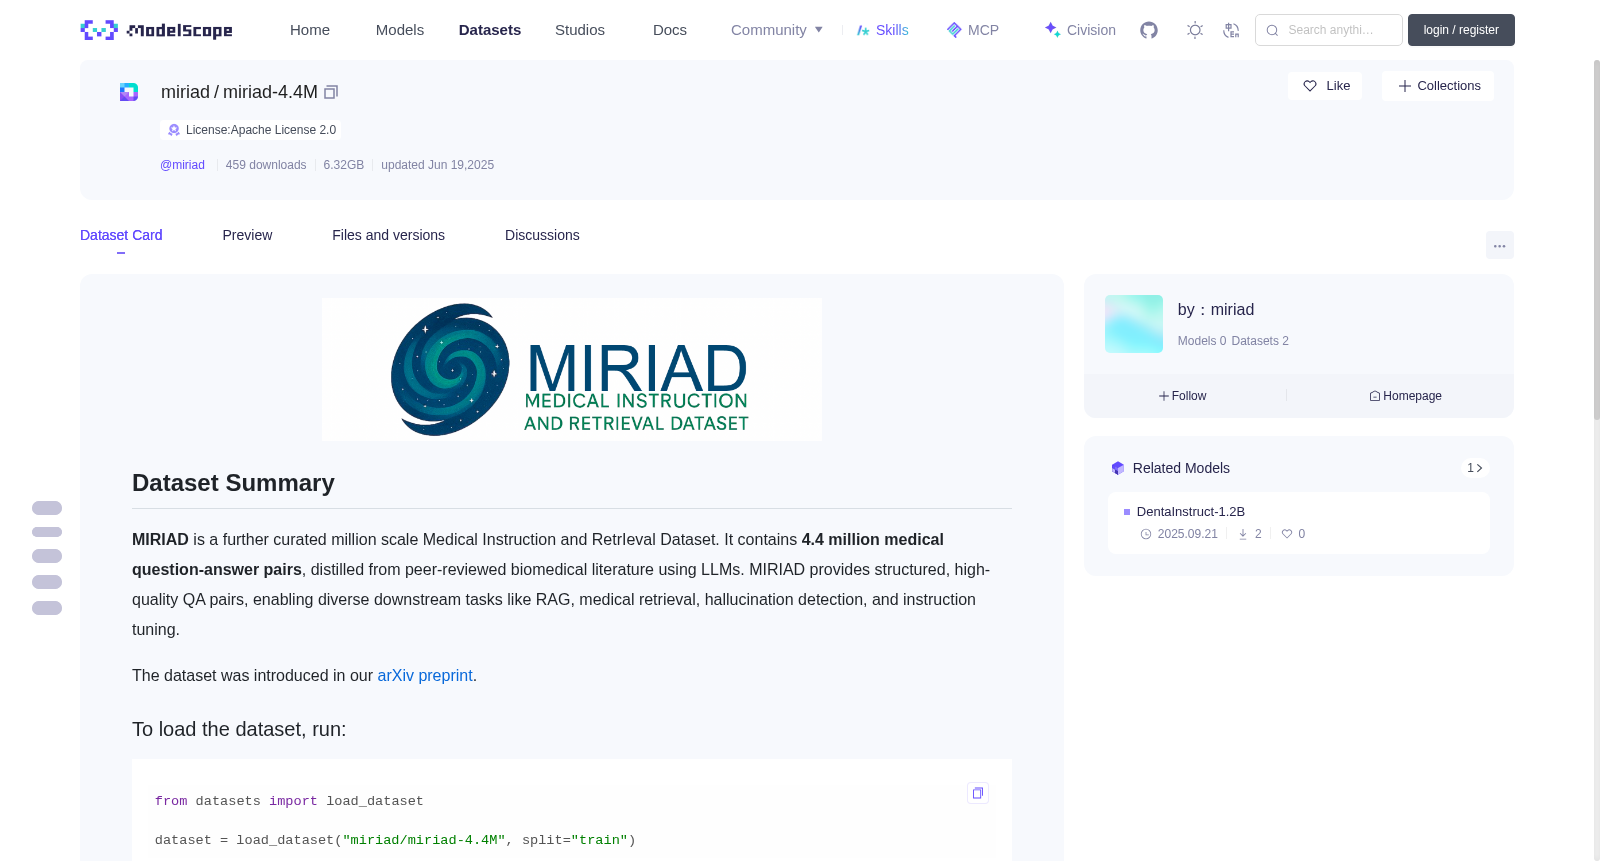Click the MIRIAD banner image
Viewport: 1600px width, 861px height.
point(572,369)
